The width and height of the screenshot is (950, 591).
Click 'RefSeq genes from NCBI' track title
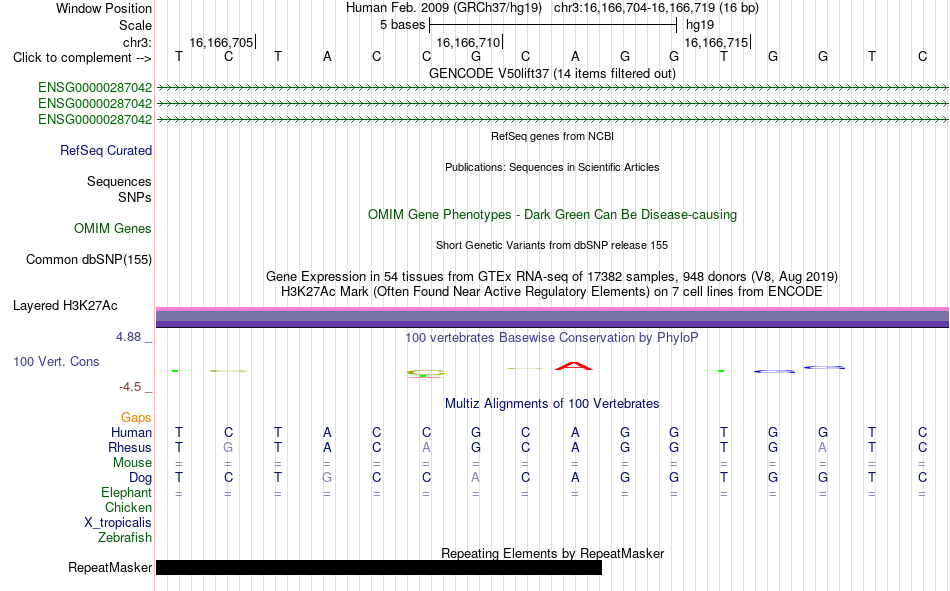coord(552,136)
